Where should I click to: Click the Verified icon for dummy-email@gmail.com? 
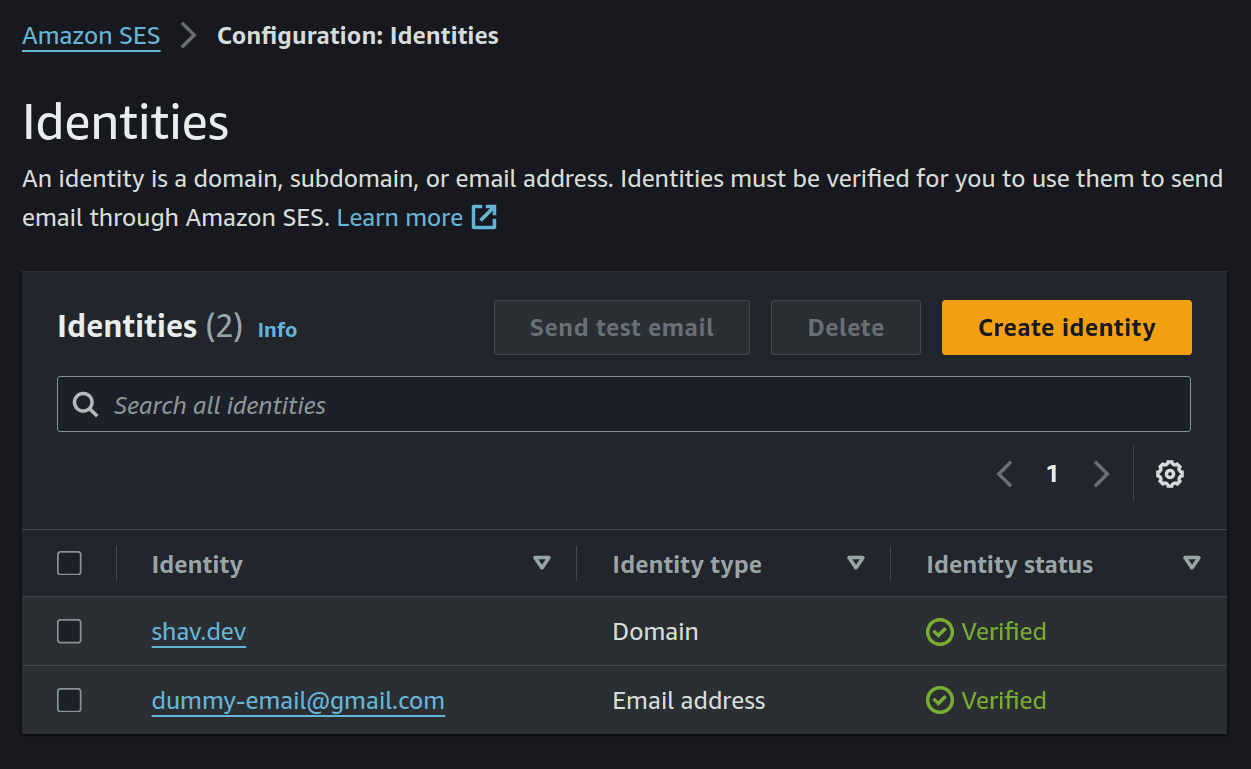click(x=939, y=700)
